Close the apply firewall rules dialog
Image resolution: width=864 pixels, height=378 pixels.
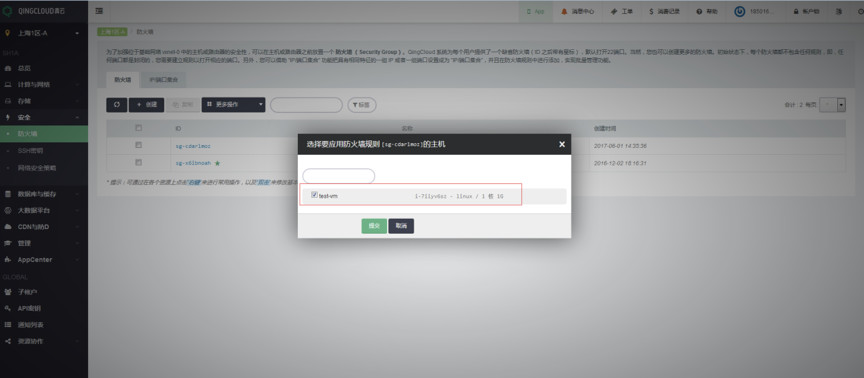(561, 144)
